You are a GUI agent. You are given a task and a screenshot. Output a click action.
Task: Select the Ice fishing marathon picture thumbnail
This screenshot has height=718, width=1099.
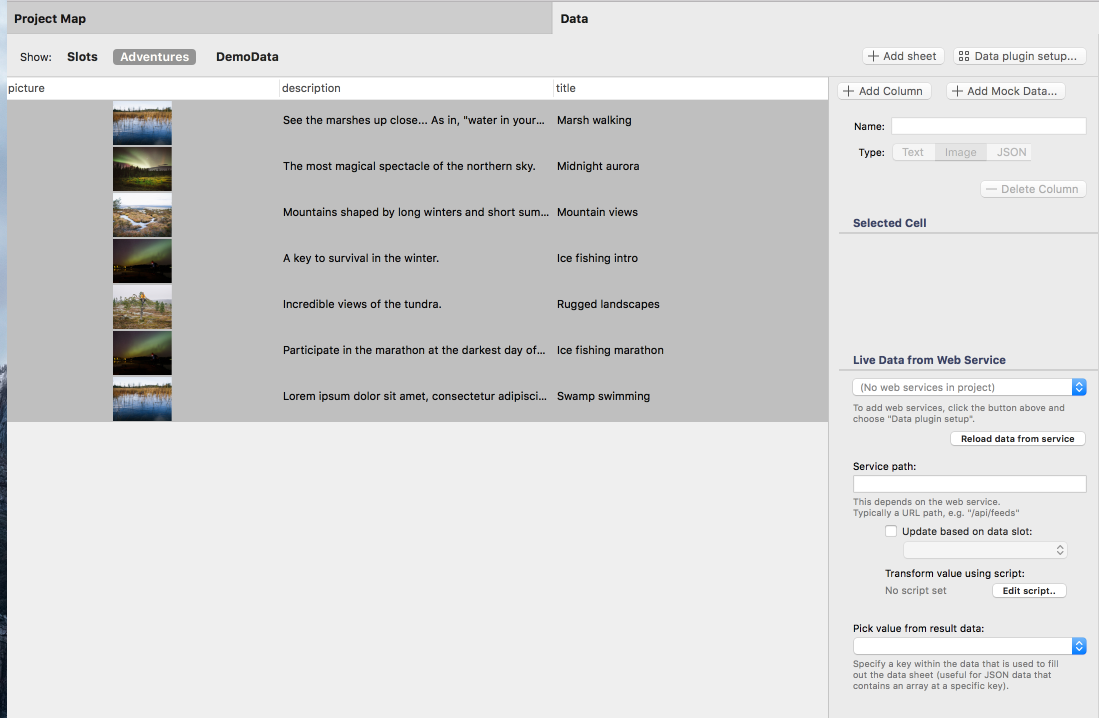(142, 353)
